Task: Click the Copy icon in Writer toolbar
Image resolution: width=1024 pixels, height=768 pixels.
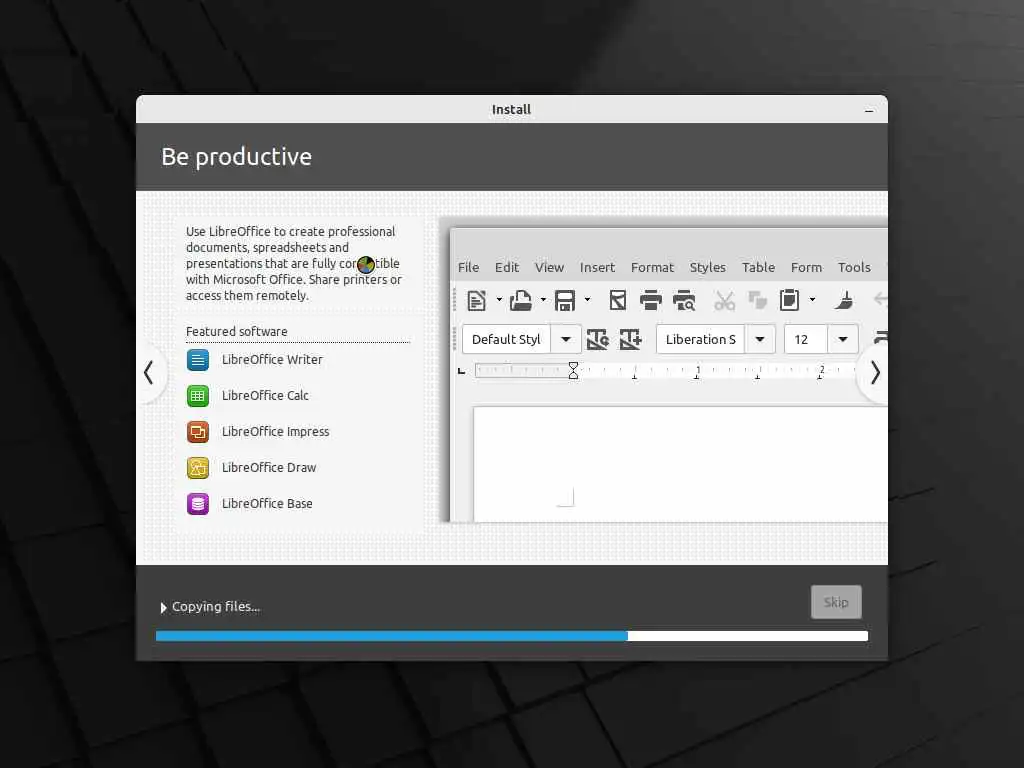Action: coord(757,300)
